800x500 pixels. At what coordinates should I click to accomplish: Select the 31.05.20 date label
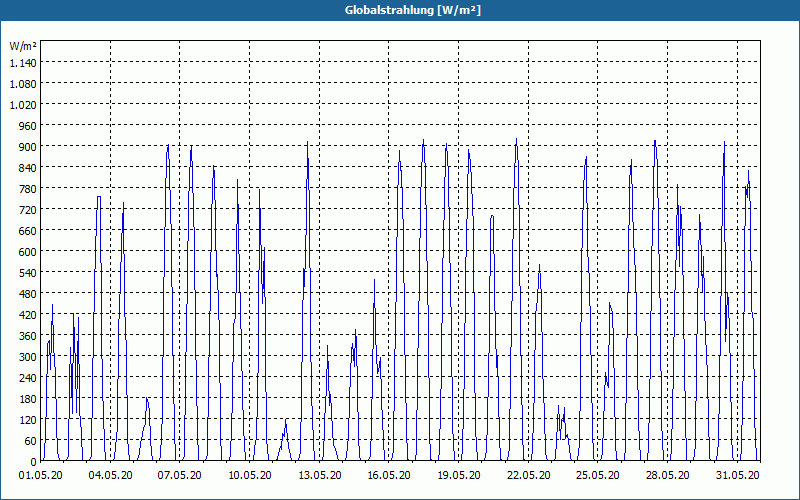pyautogui.click(x=737, y=476)
